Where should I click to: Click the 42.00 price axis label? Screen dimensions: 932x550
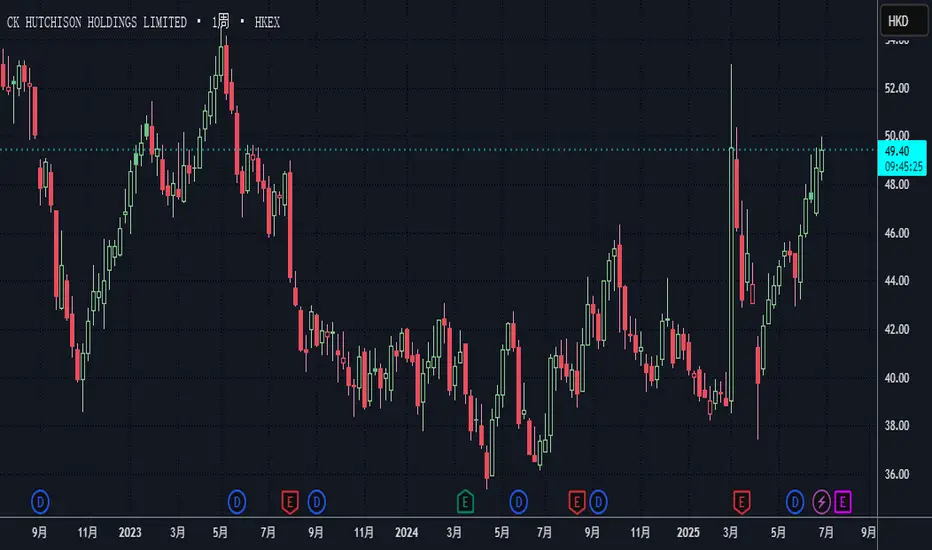pos(896,329)
